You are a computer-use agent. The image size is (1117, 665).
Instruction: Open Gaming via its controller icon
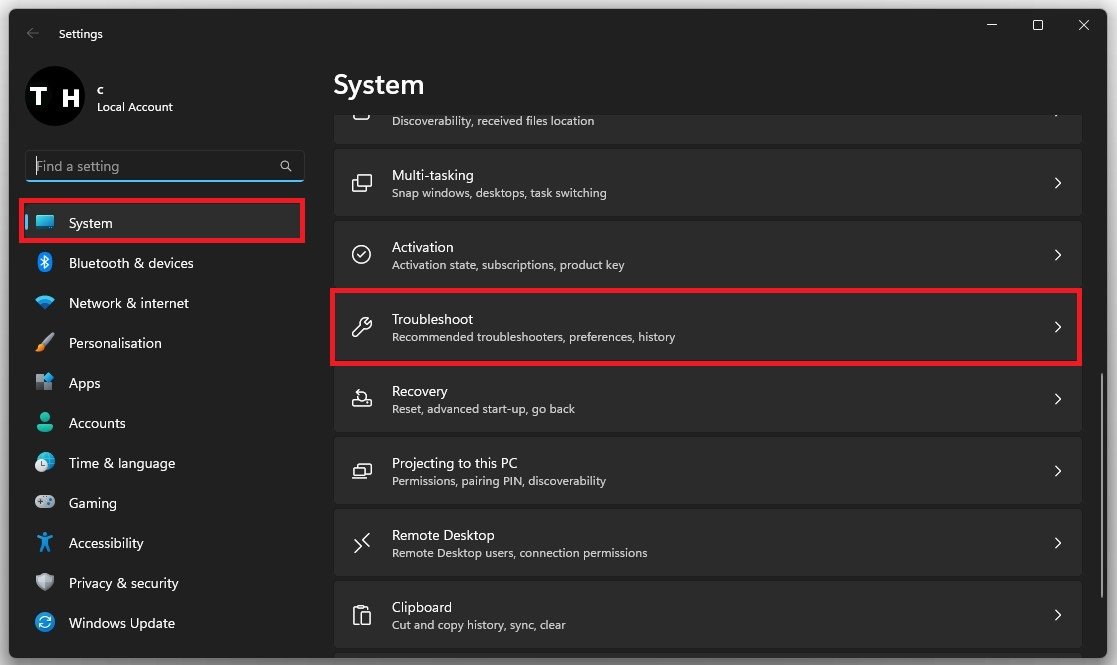pos(45,503)
